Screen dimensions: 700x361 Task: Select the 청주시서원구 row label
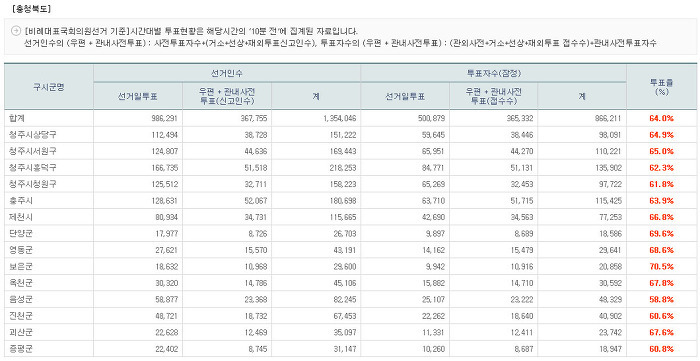click(x=33, y=151)
